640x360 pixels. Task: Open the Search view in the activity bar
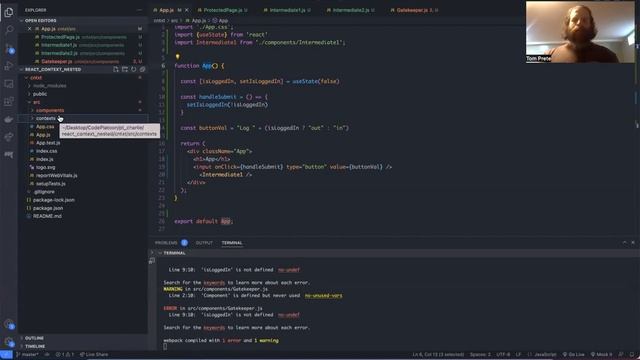pos(9,30)
